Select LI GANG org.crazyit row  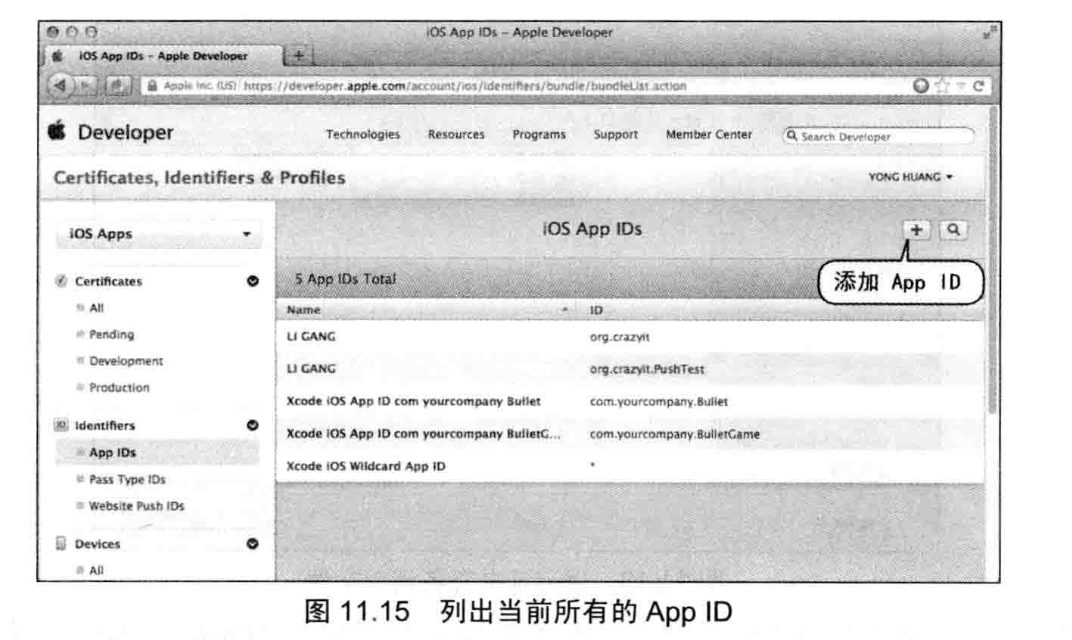630,336
